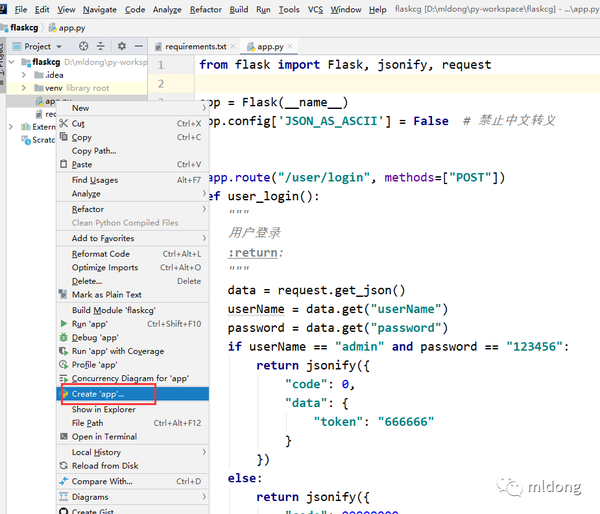Collapse the flaskcg project root
600x514 pixels.
pyautogui.click(x=11, y=62)
